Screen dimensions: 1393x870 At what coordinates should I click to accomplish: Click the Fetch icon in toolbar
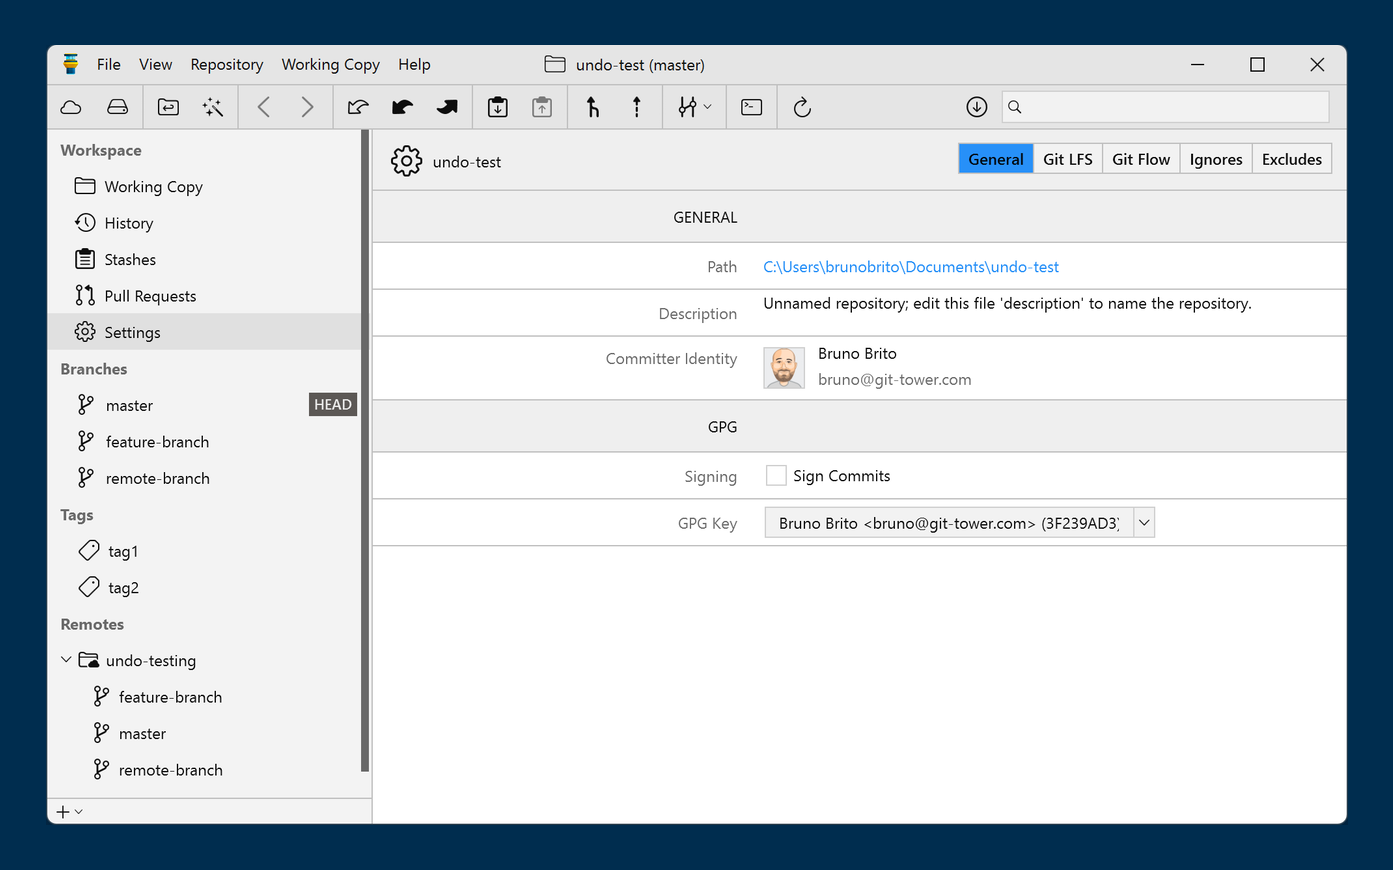point(358,107)
